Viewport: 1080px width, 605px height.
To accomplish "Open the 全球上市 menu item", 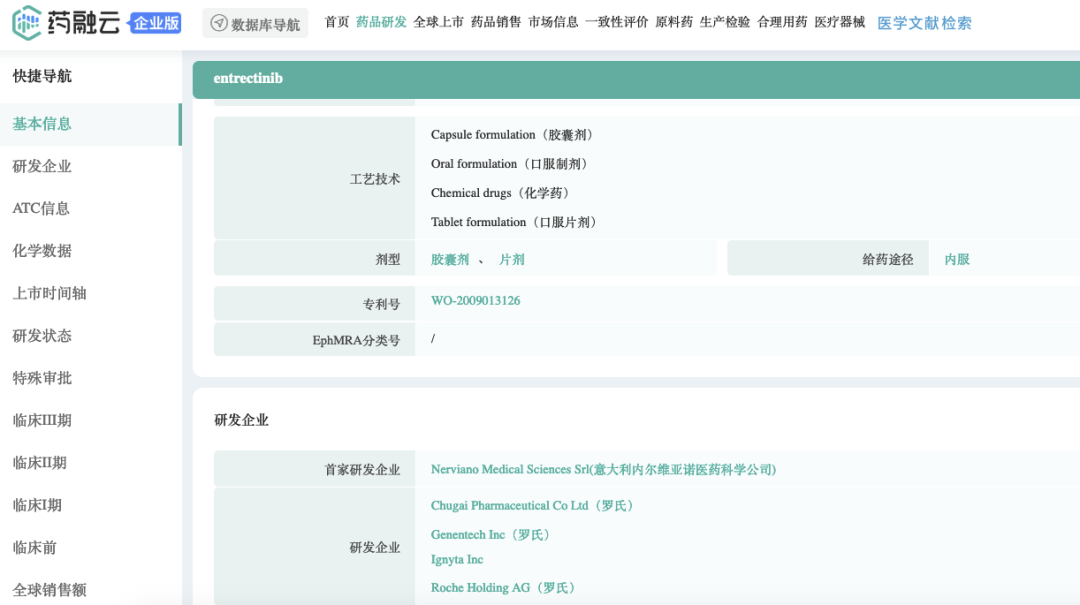I will tap(438, 22).
